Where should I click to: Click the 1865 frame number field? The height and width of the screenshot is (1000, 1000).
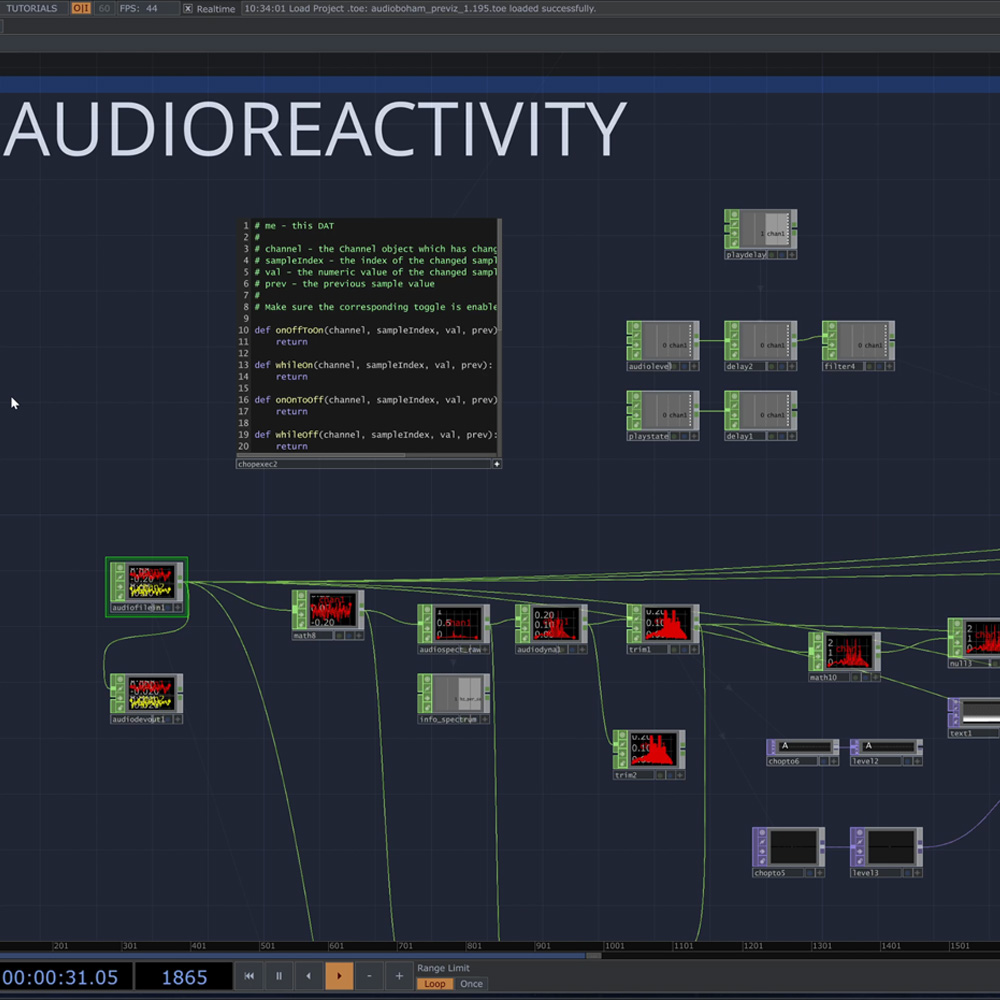183,977
